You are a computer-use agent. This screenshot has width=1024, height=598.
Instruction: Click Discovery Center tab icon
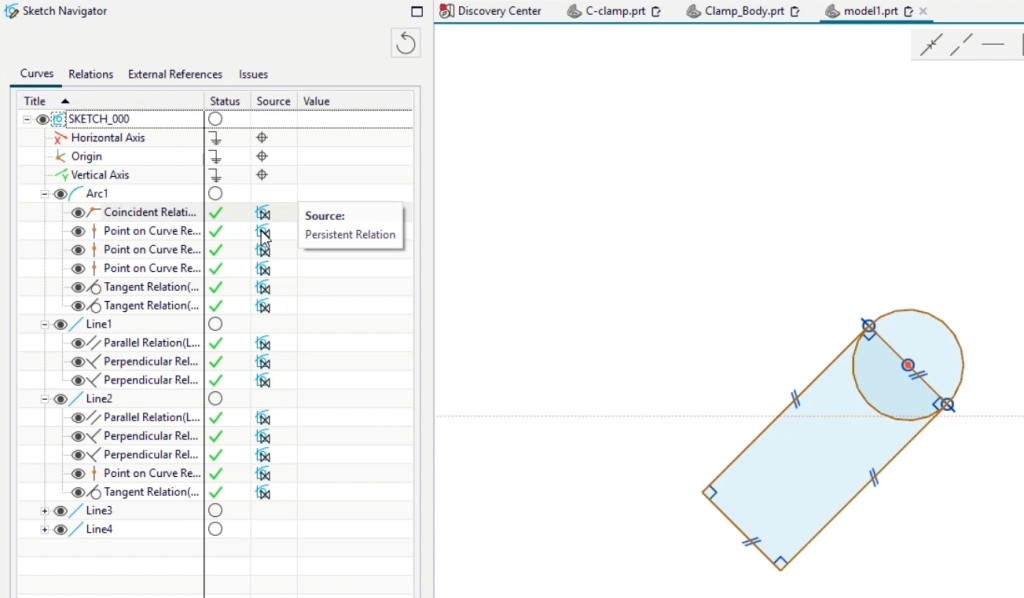(x=447, y=11)
